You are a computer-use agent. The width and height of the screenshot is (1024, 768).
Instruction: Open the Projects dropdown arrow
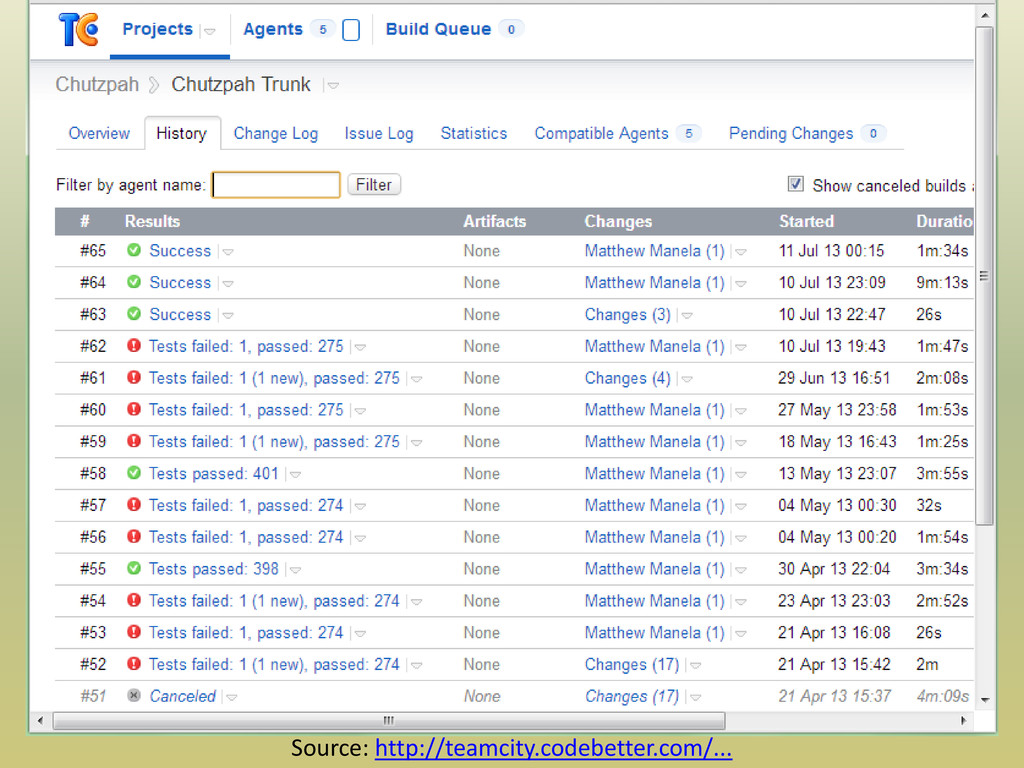pos(210,31)
